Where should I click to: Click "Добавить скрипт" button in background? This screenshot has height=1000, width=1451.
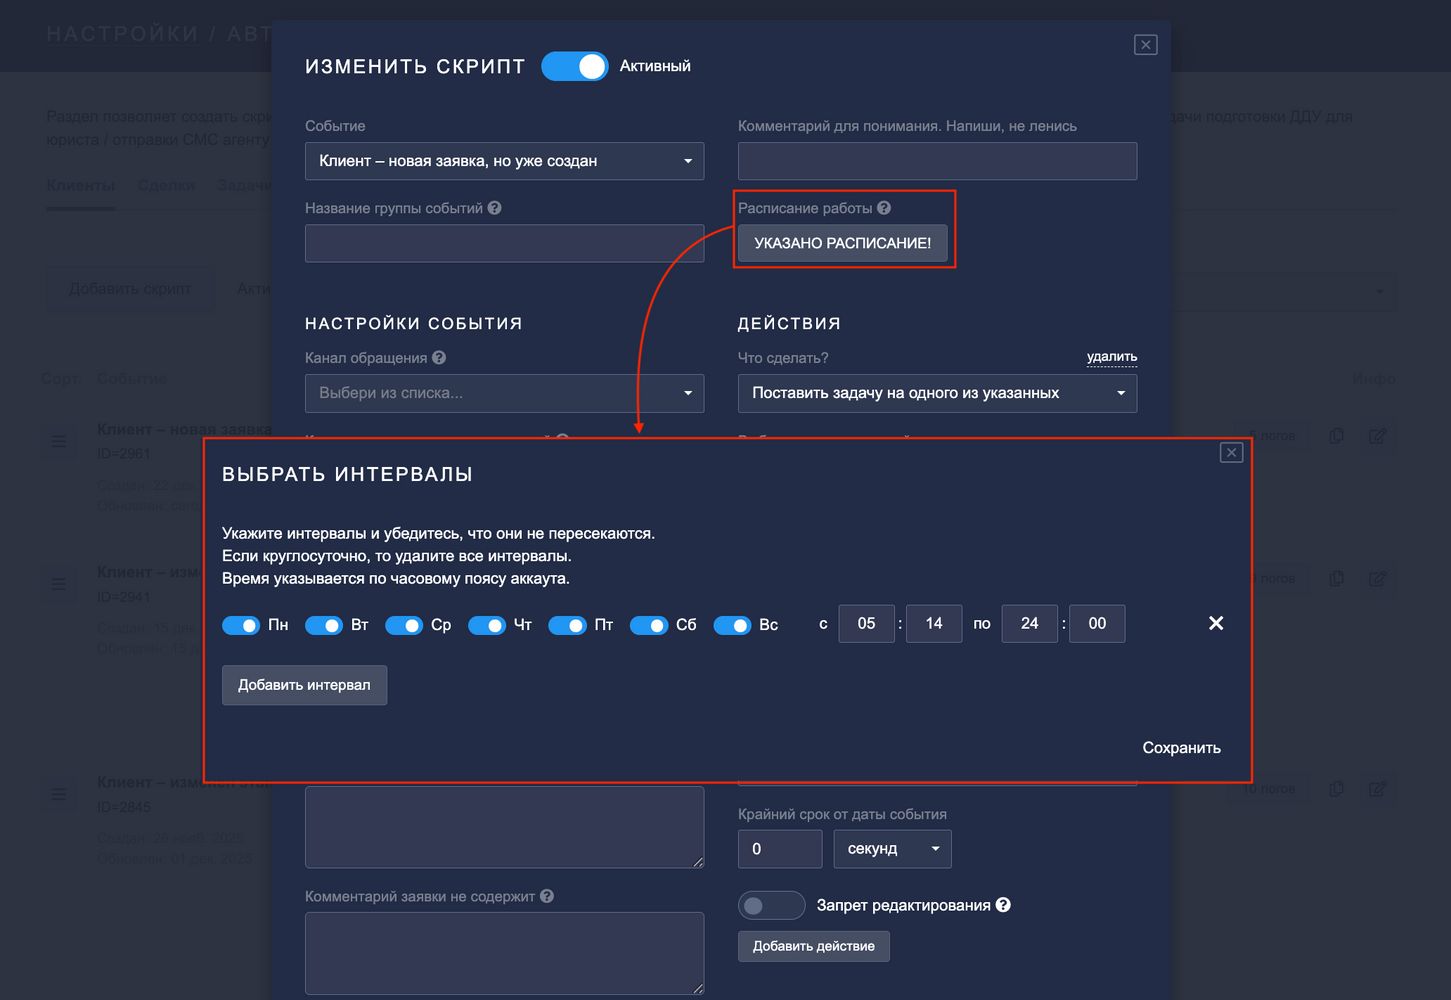pos(130,289)
